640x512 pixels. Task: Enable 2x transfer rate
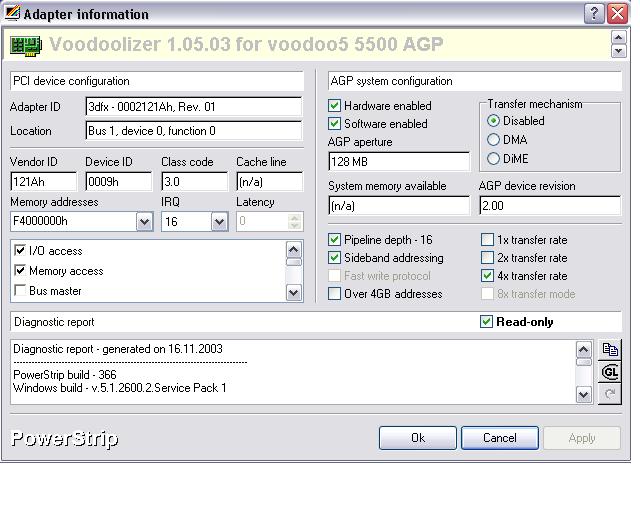click(487, 258)
